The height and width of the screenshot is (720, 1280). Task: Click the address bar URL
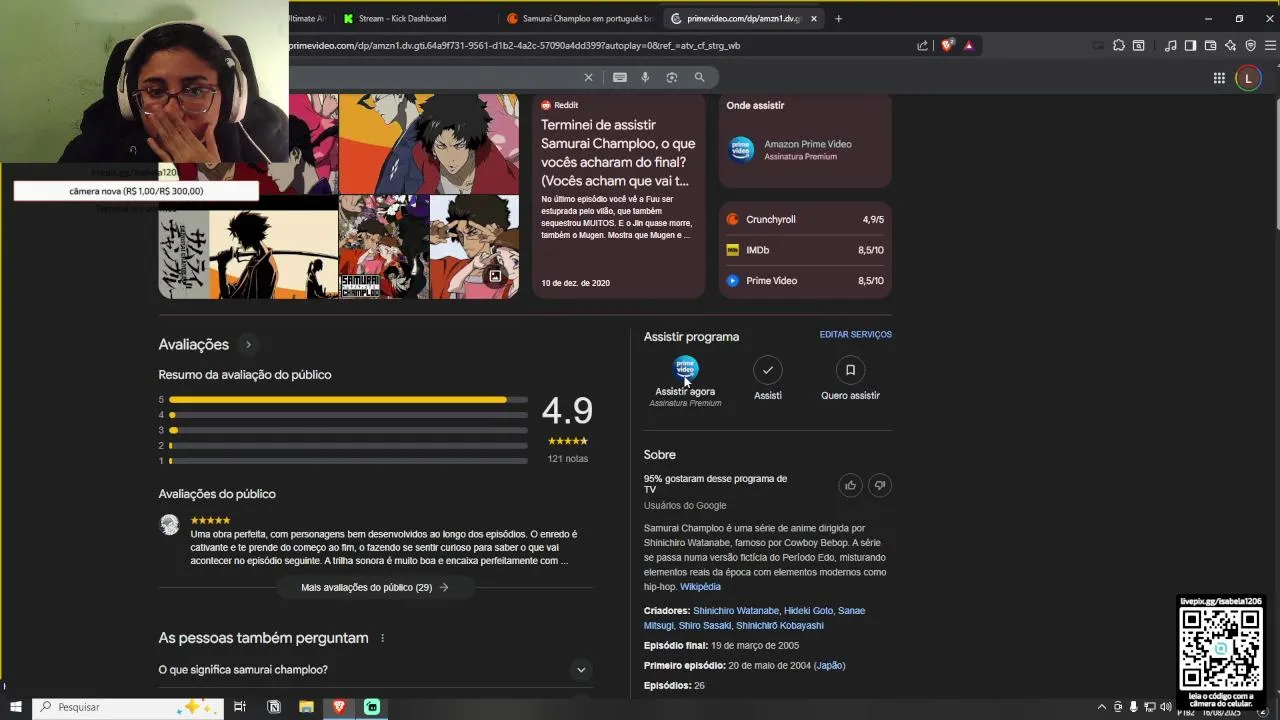(515, 45)
